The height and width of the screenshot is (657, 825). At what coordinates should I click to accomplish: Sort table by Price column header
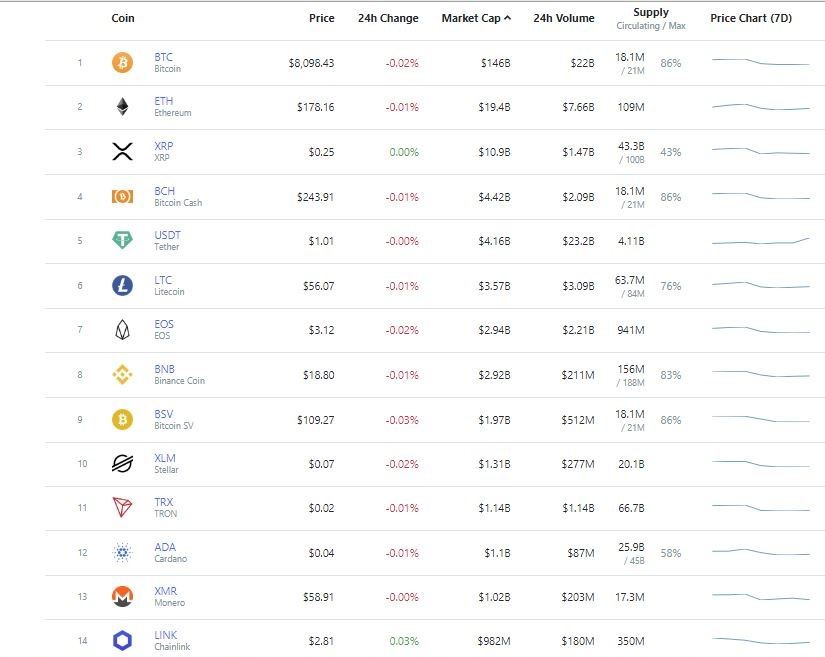(321, 18)
